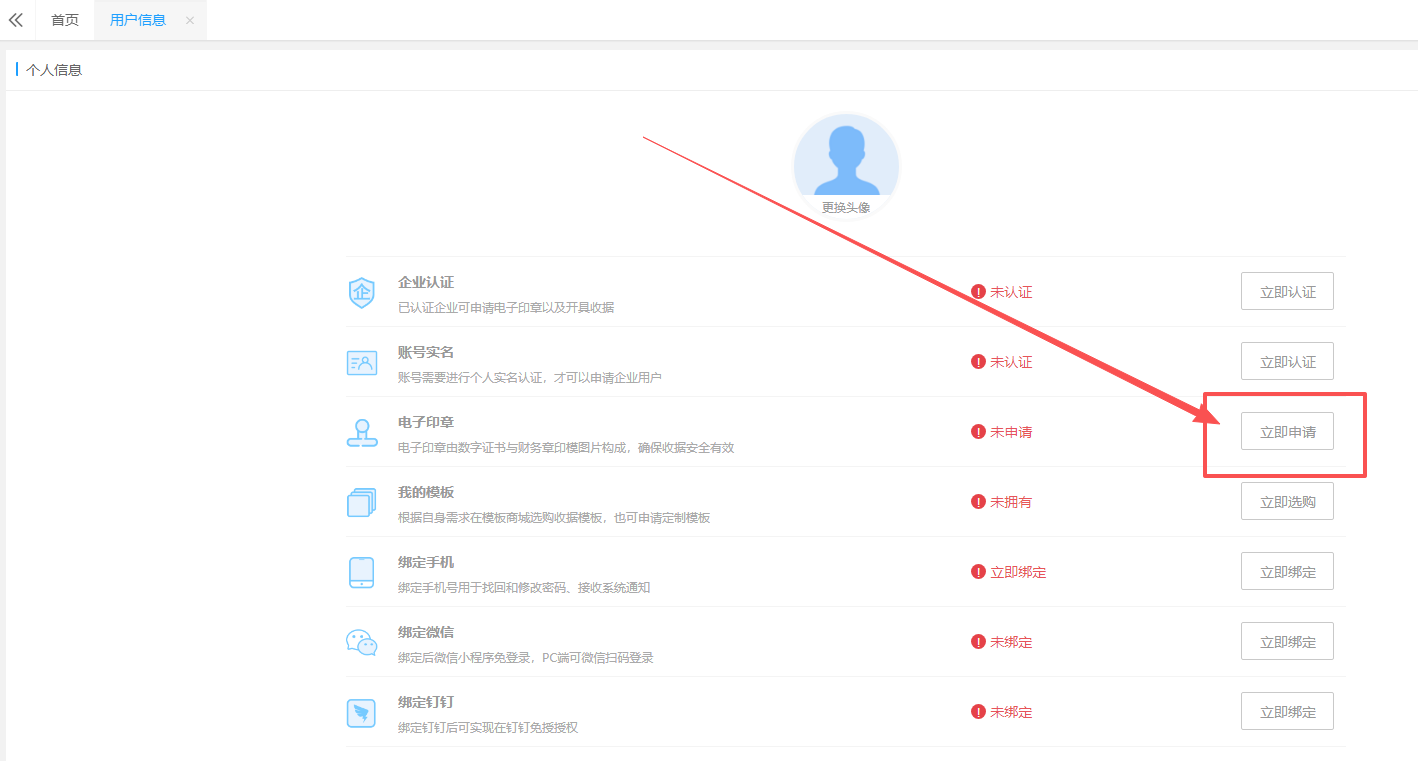Click 立即绑定 button for 绑定手机

tap(1287, 572)
